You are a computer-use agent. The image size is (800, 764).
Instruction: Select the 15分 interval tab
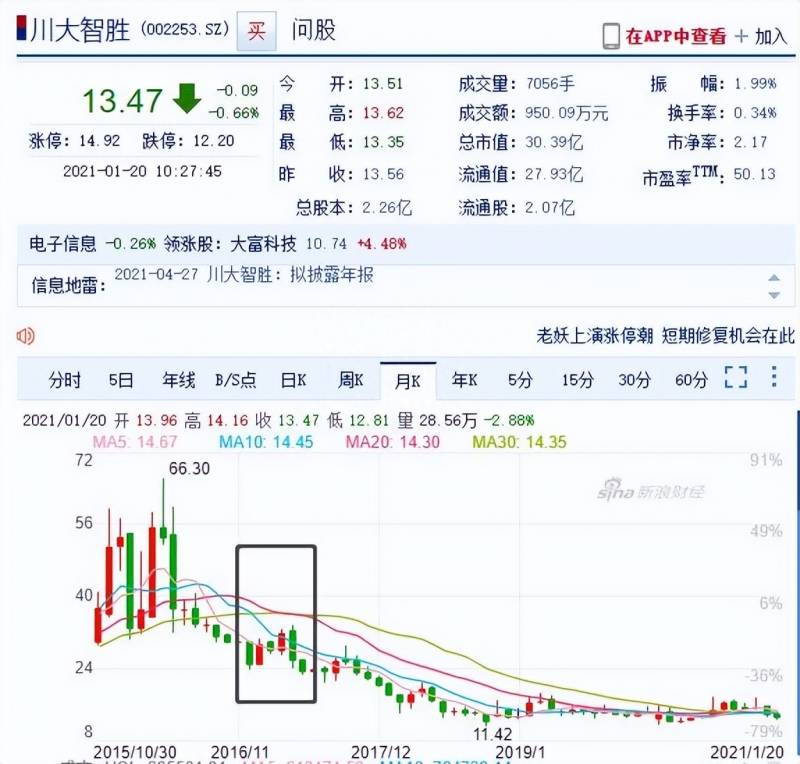click(578, 380)
